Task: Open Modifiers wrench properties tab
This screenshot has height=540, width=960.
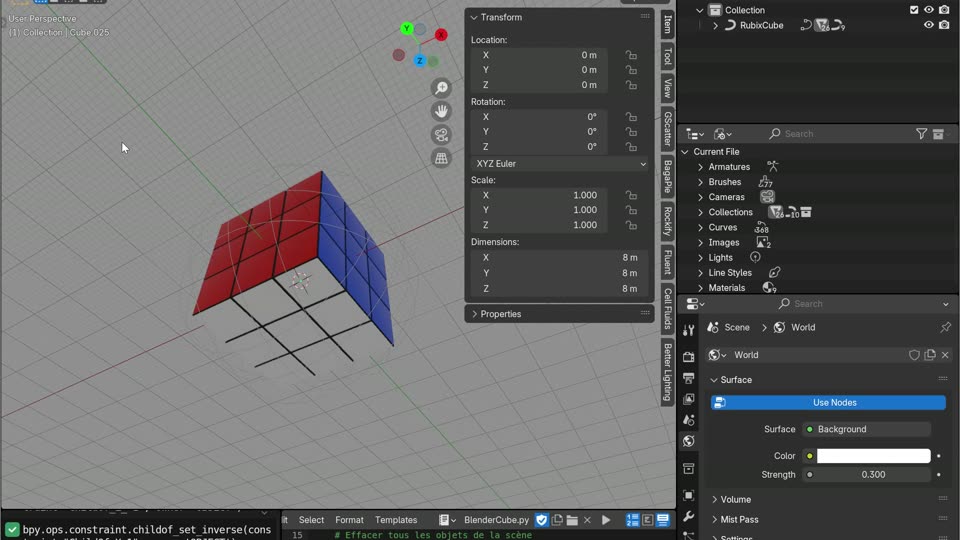Action: (689, 516)
